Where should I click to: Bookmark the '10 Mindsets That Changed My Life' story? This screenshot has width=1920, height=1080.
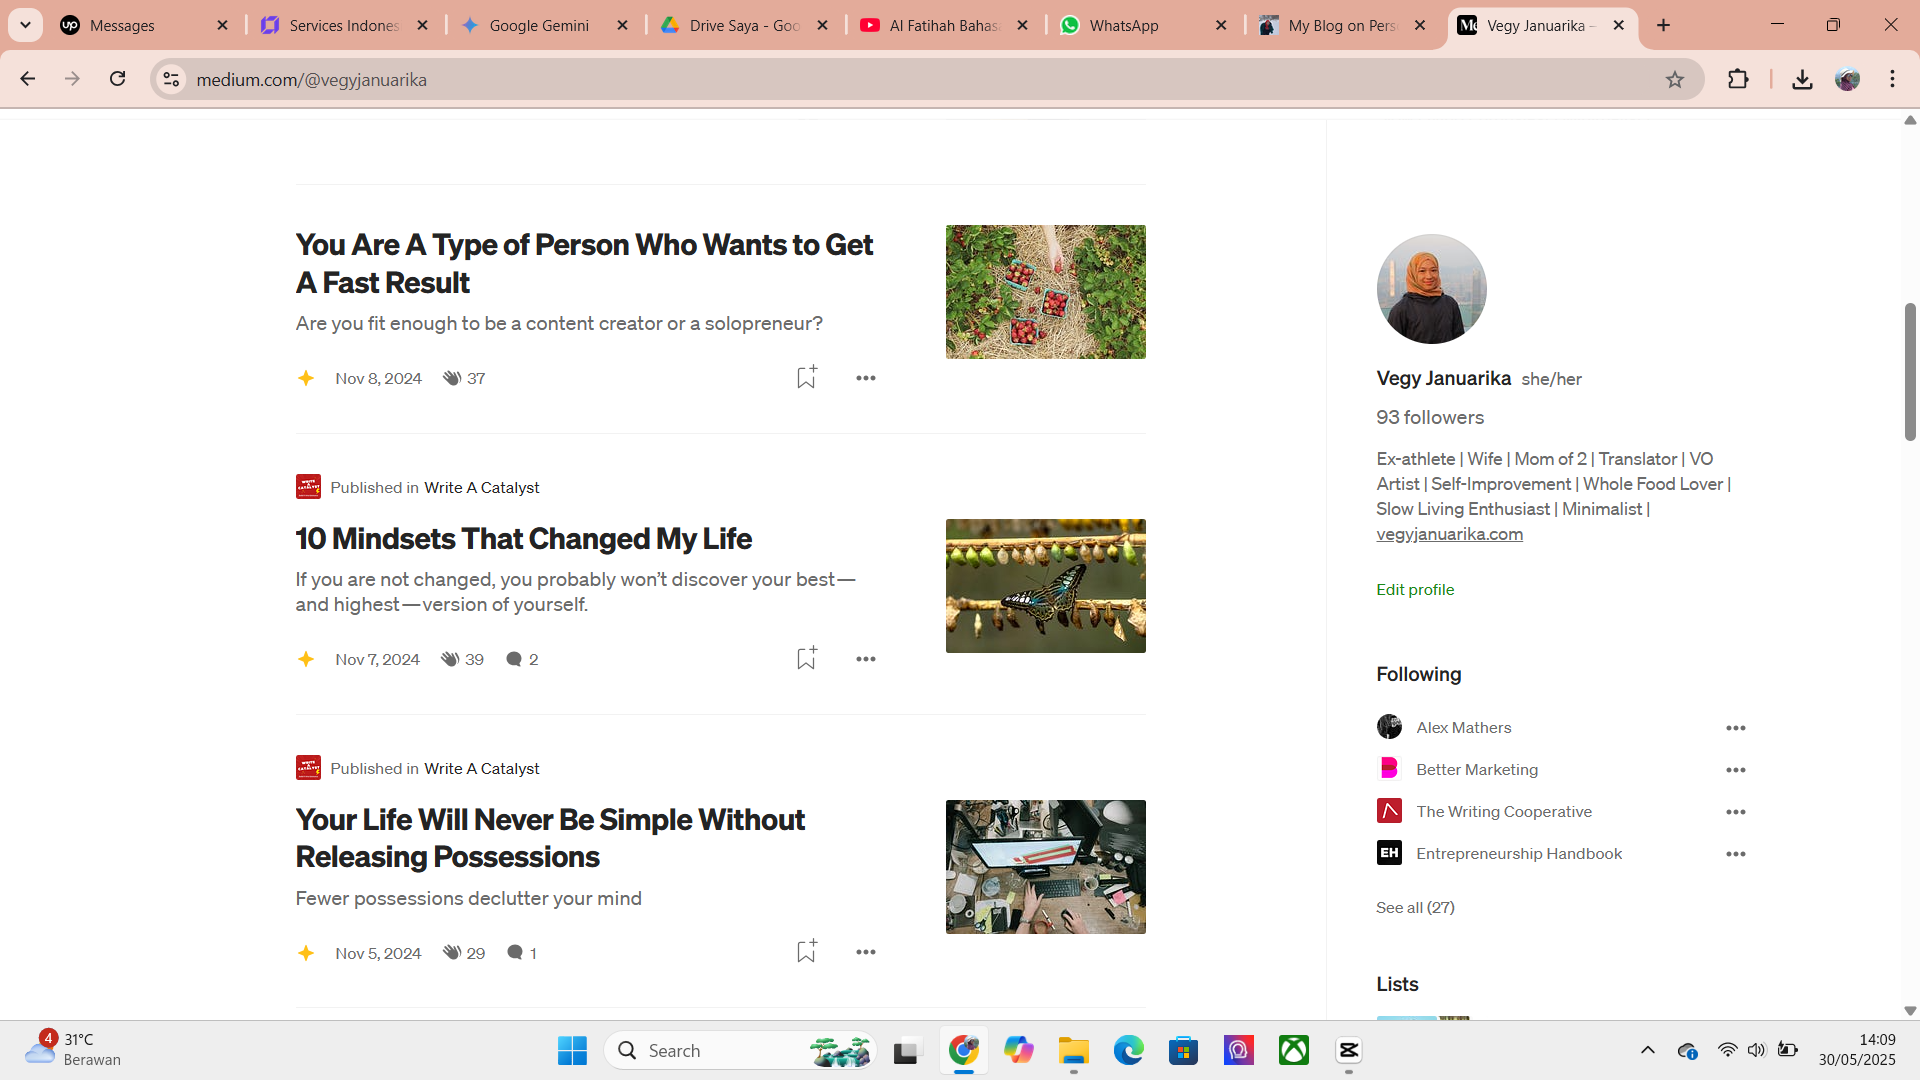(x=806, y=658)
